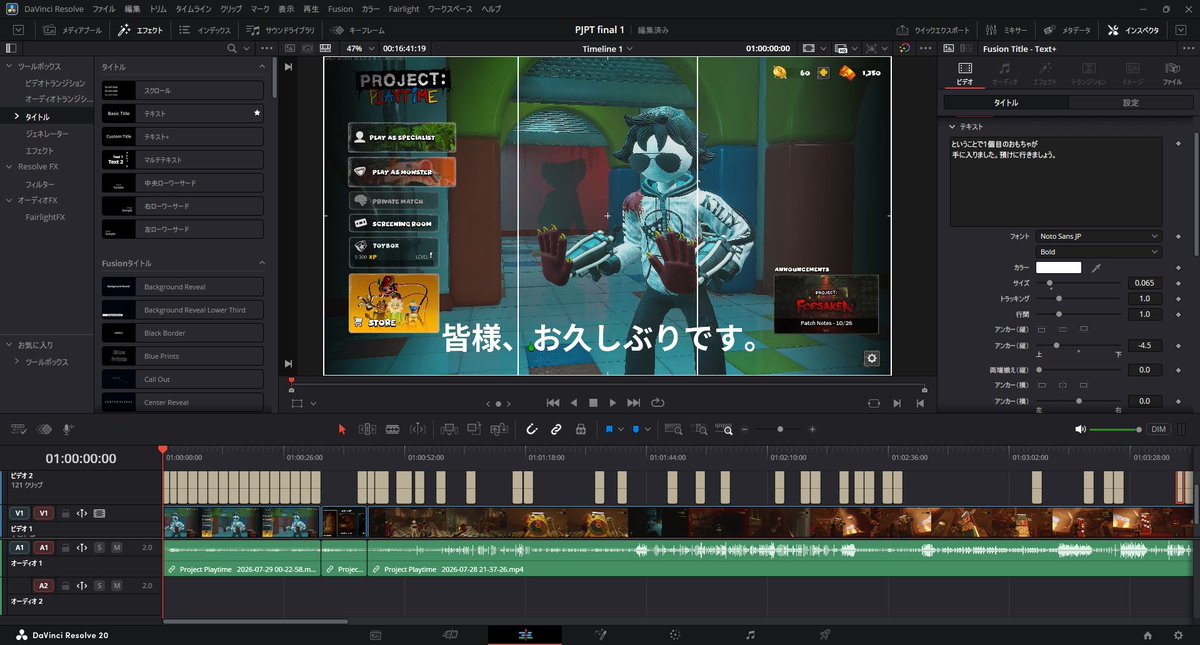Open the Mixer panel
The width and height of the screenshot is (1200, 645).
pyautogui.click(x=1006, y=30)
